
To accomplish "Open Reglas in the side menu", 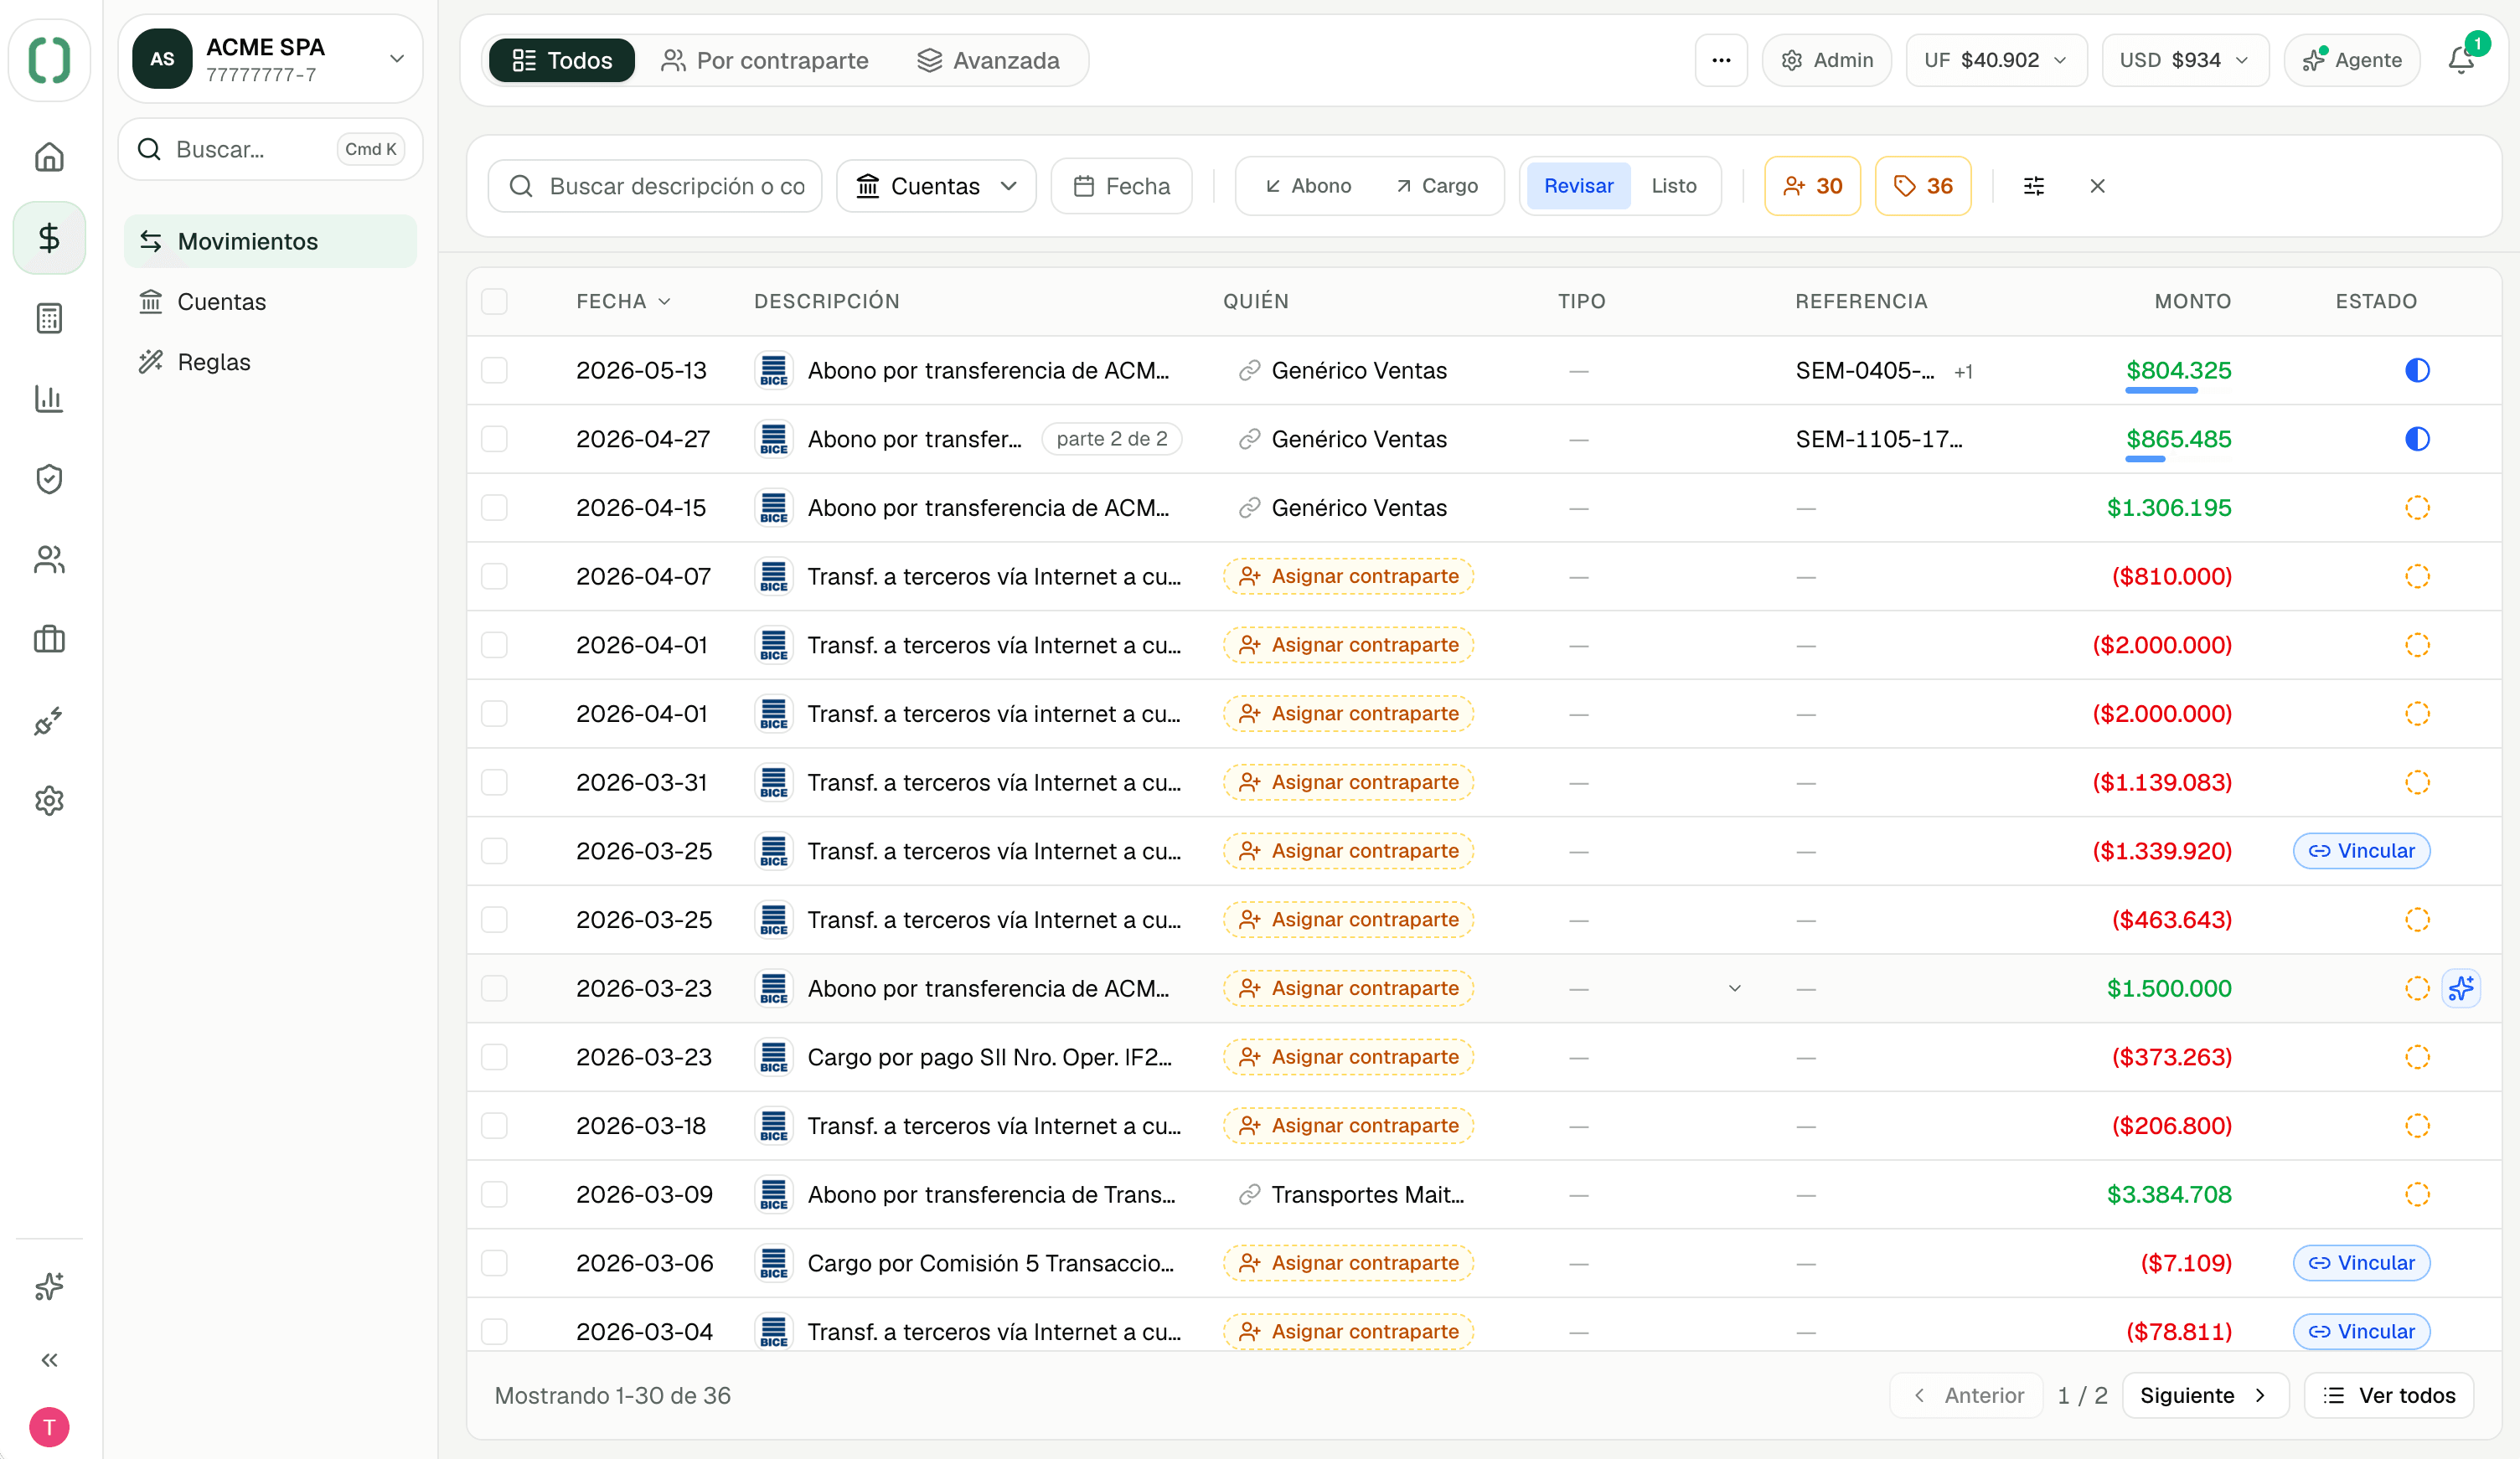I will [x=270, y=362].
